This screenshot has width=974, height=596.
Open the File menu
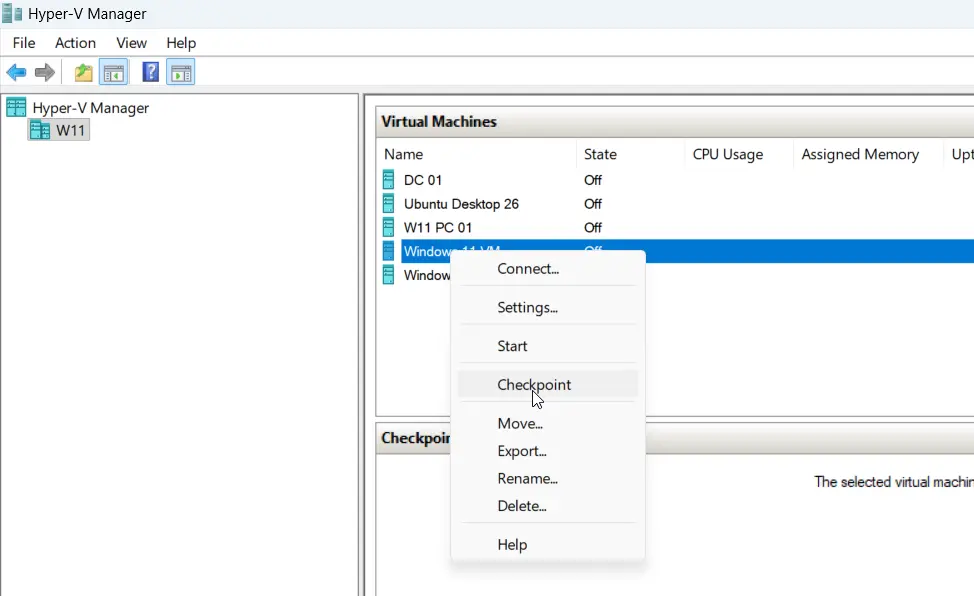24,43
